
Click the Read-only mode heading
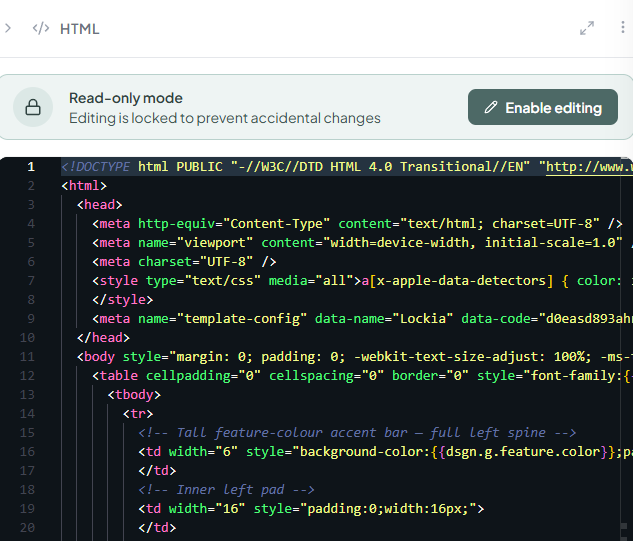click(126, 98)
